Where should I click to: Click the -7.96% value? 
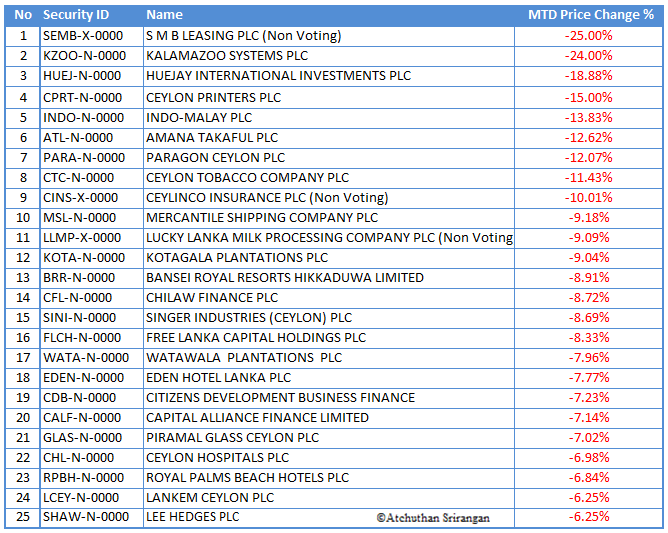click(x=589, y=358)
